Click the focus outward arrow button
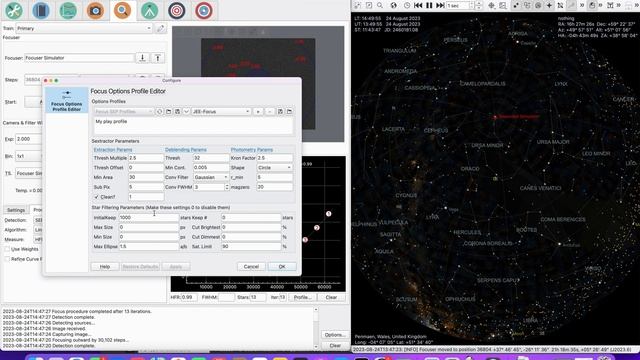This screenshot has height=360, width=640. point(158,58)
